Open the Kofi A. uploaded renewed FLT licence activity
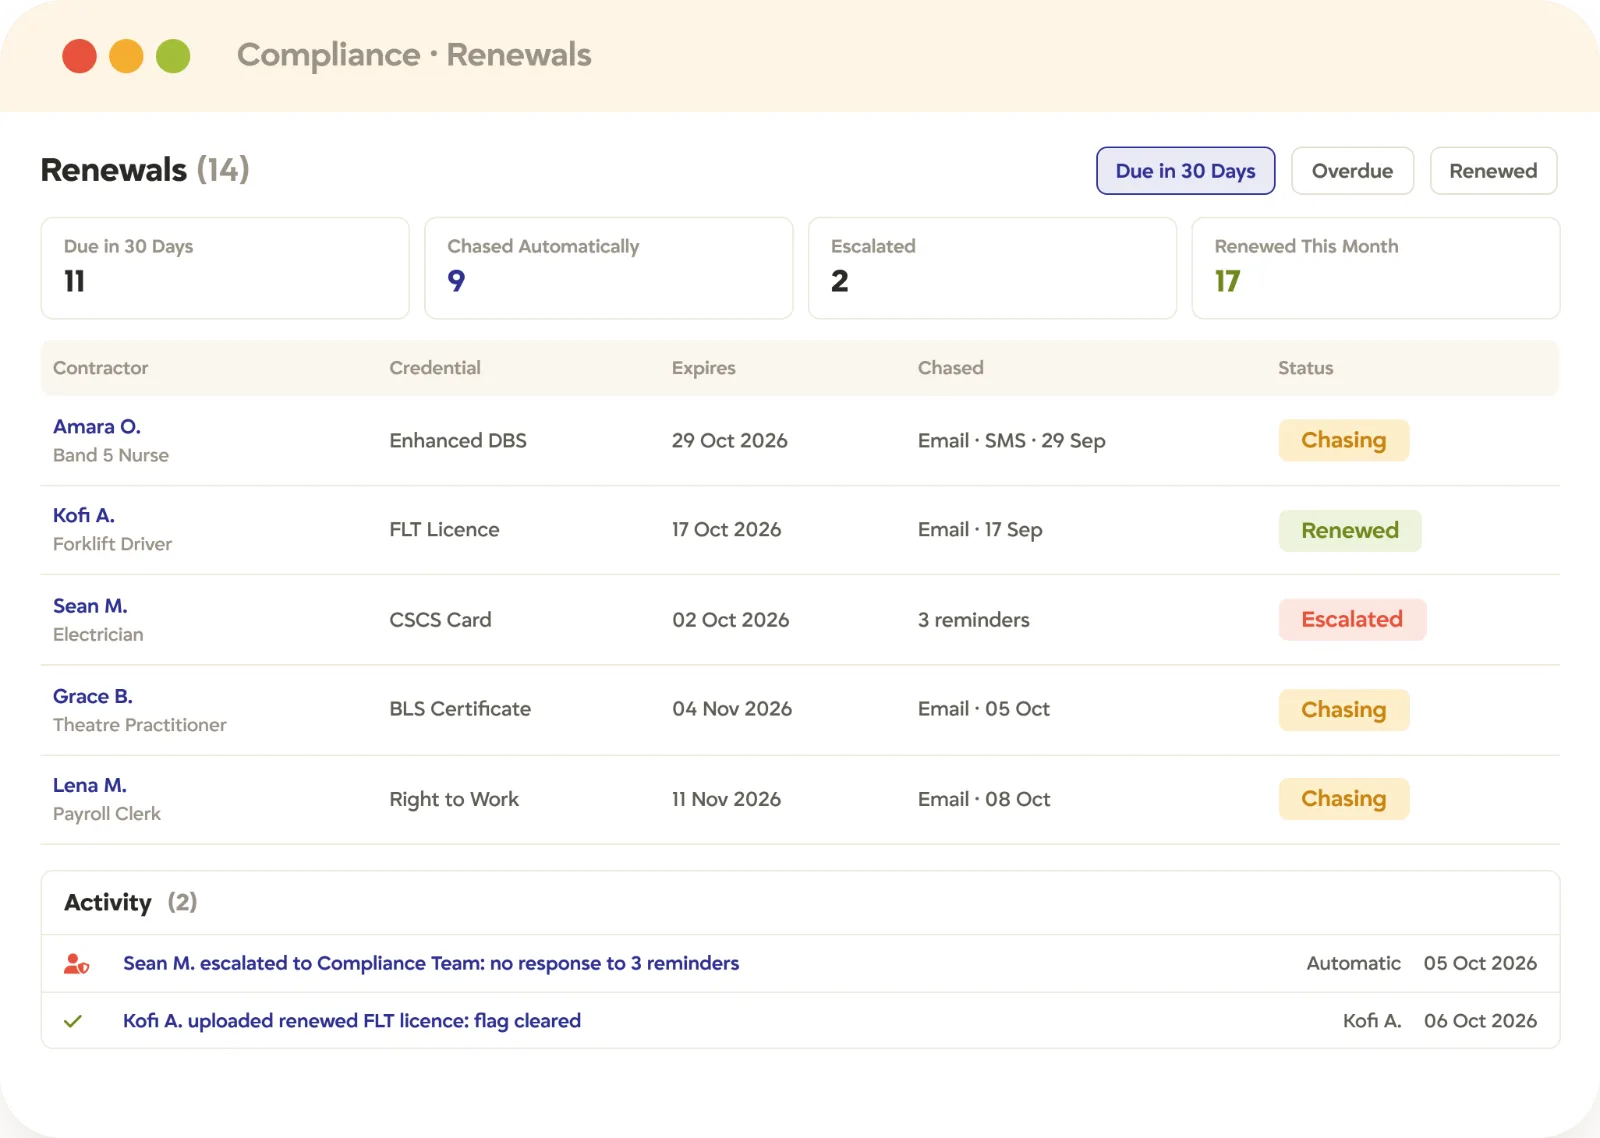1600x1138 pixels. tap(352, 1021)
